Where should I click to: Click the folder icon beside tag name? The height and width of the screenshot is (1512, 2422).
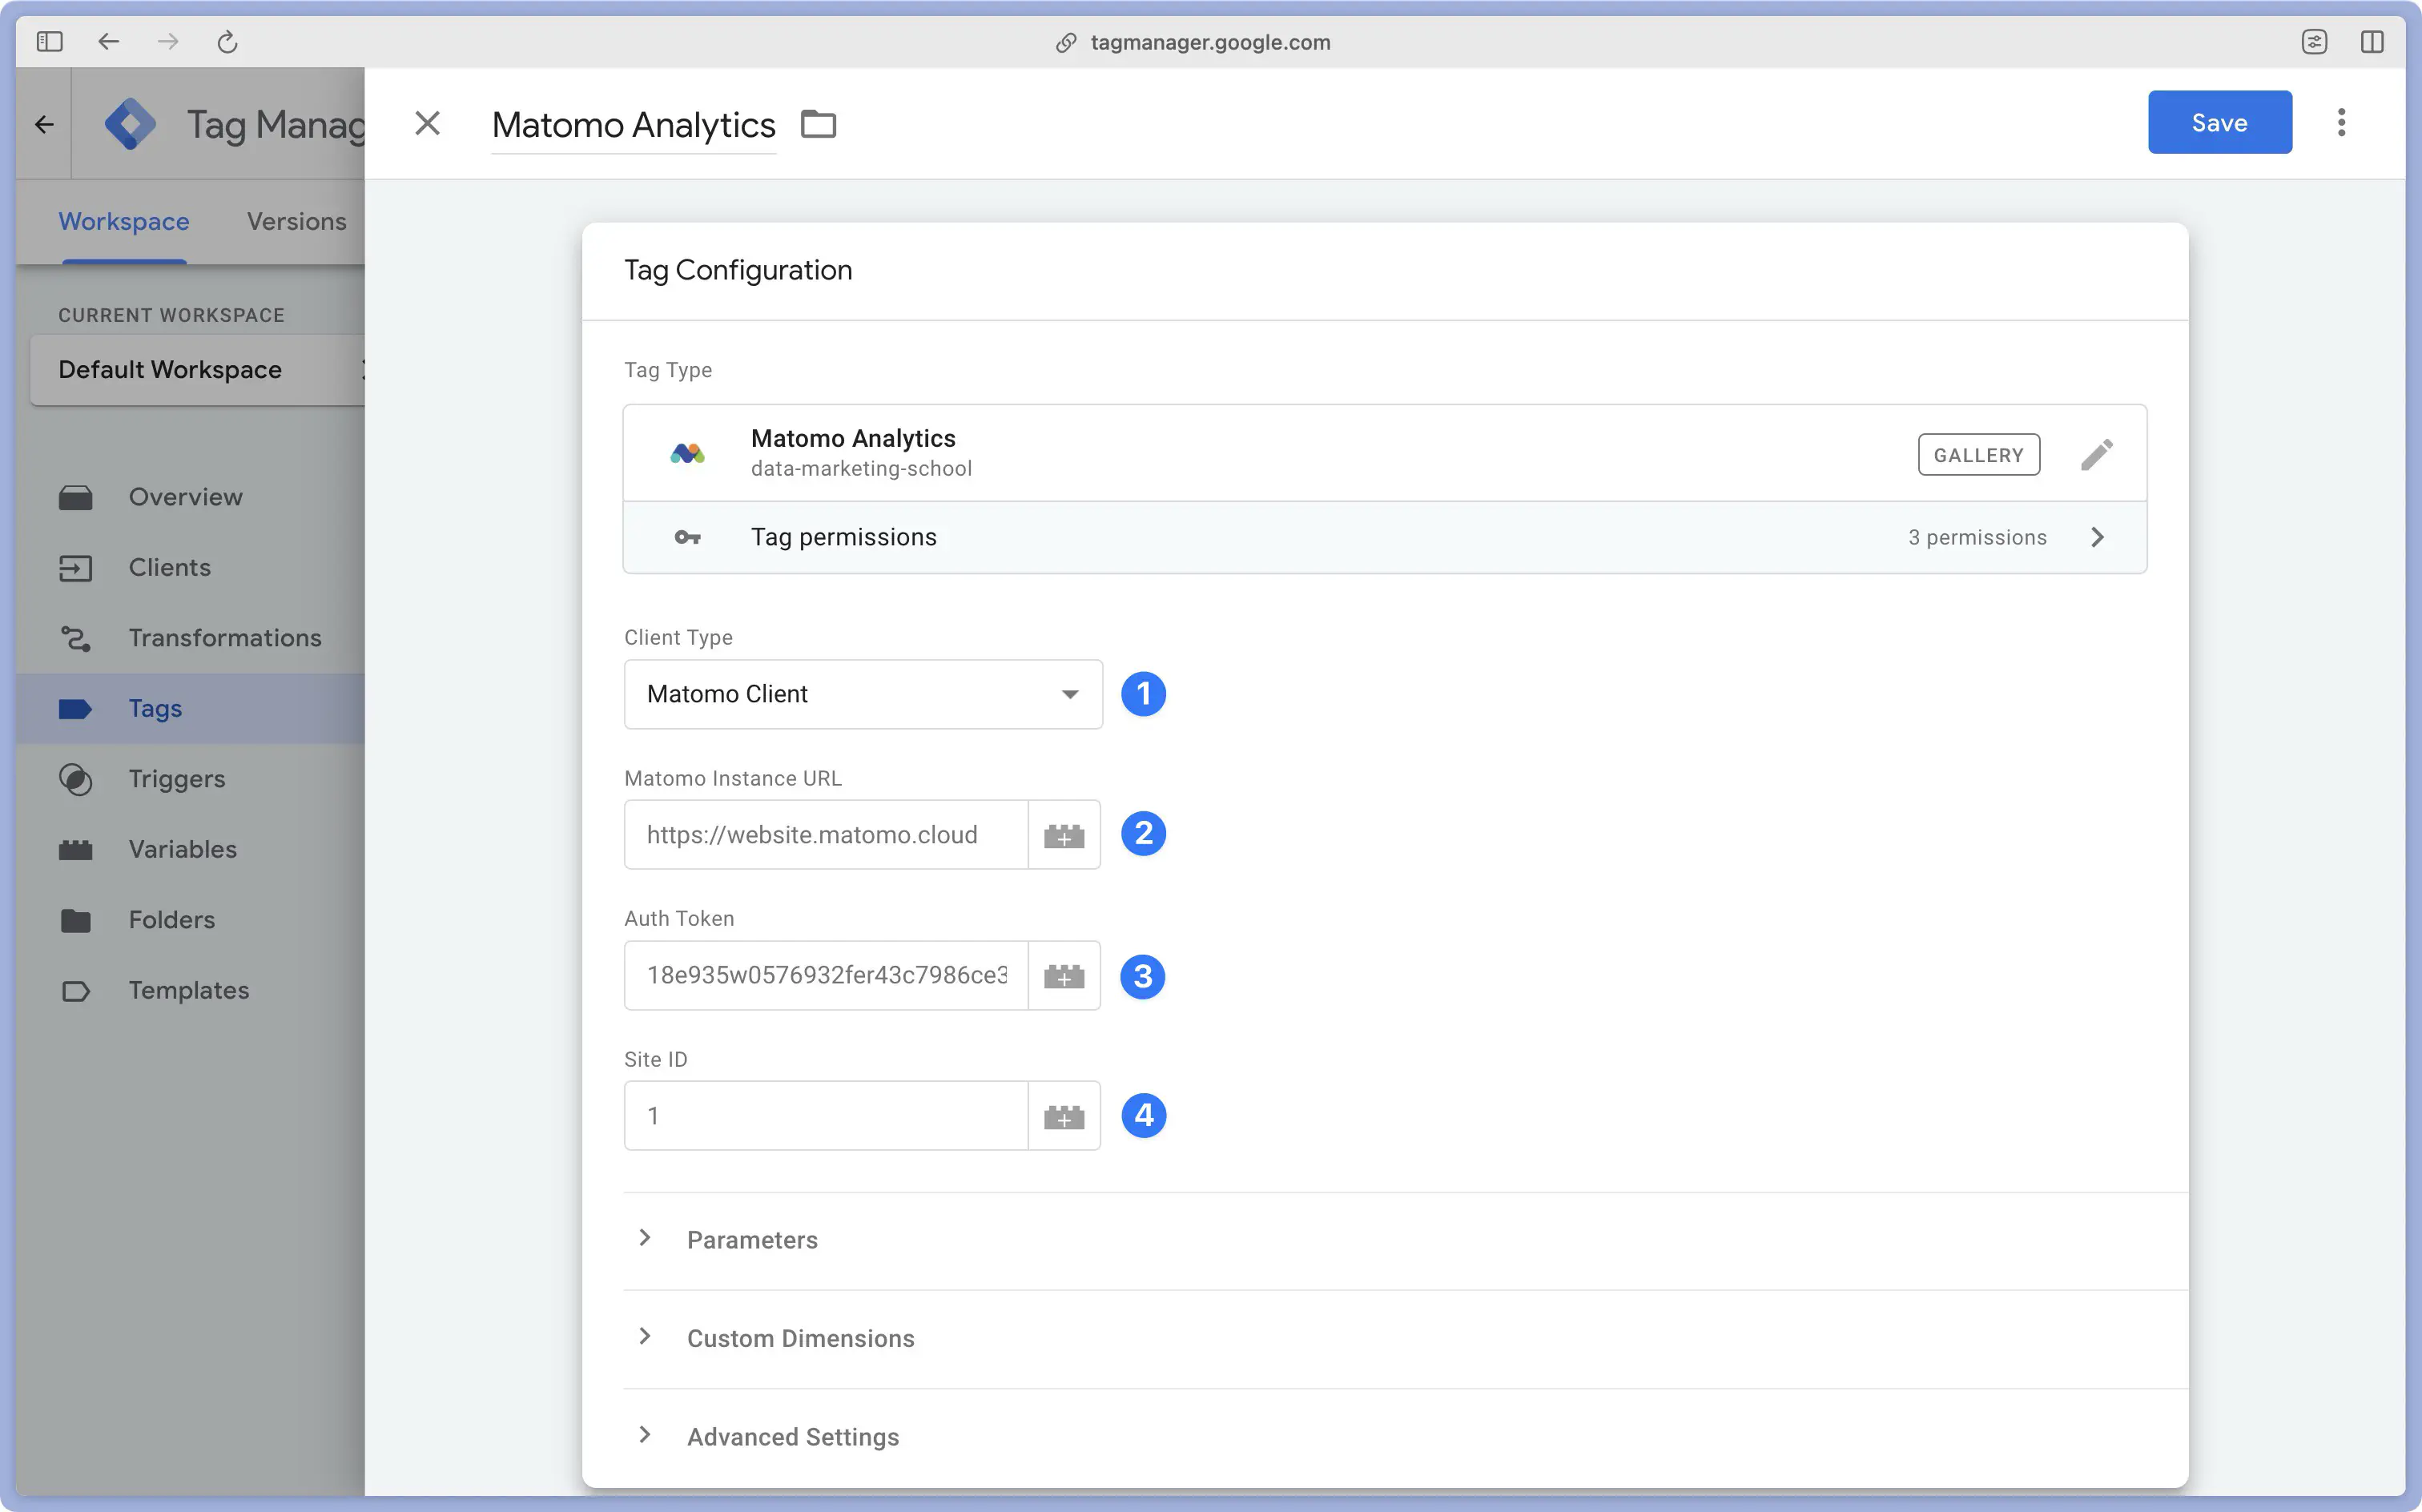818,124
